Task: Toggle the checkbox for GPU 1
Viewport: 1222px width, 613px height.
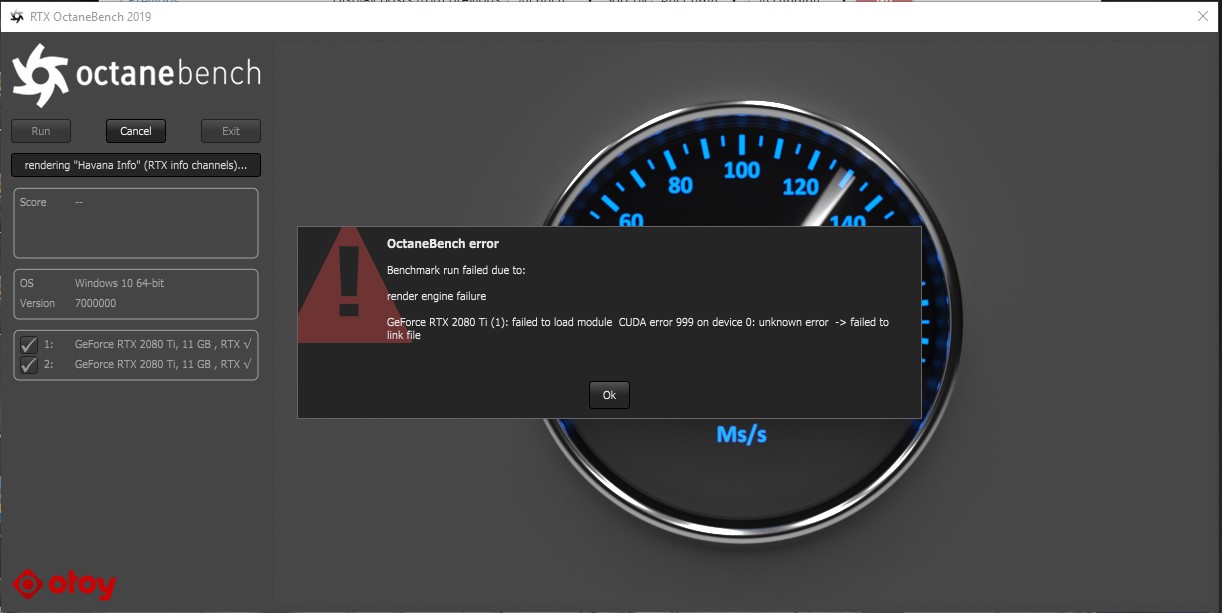Action: [29, 344]
